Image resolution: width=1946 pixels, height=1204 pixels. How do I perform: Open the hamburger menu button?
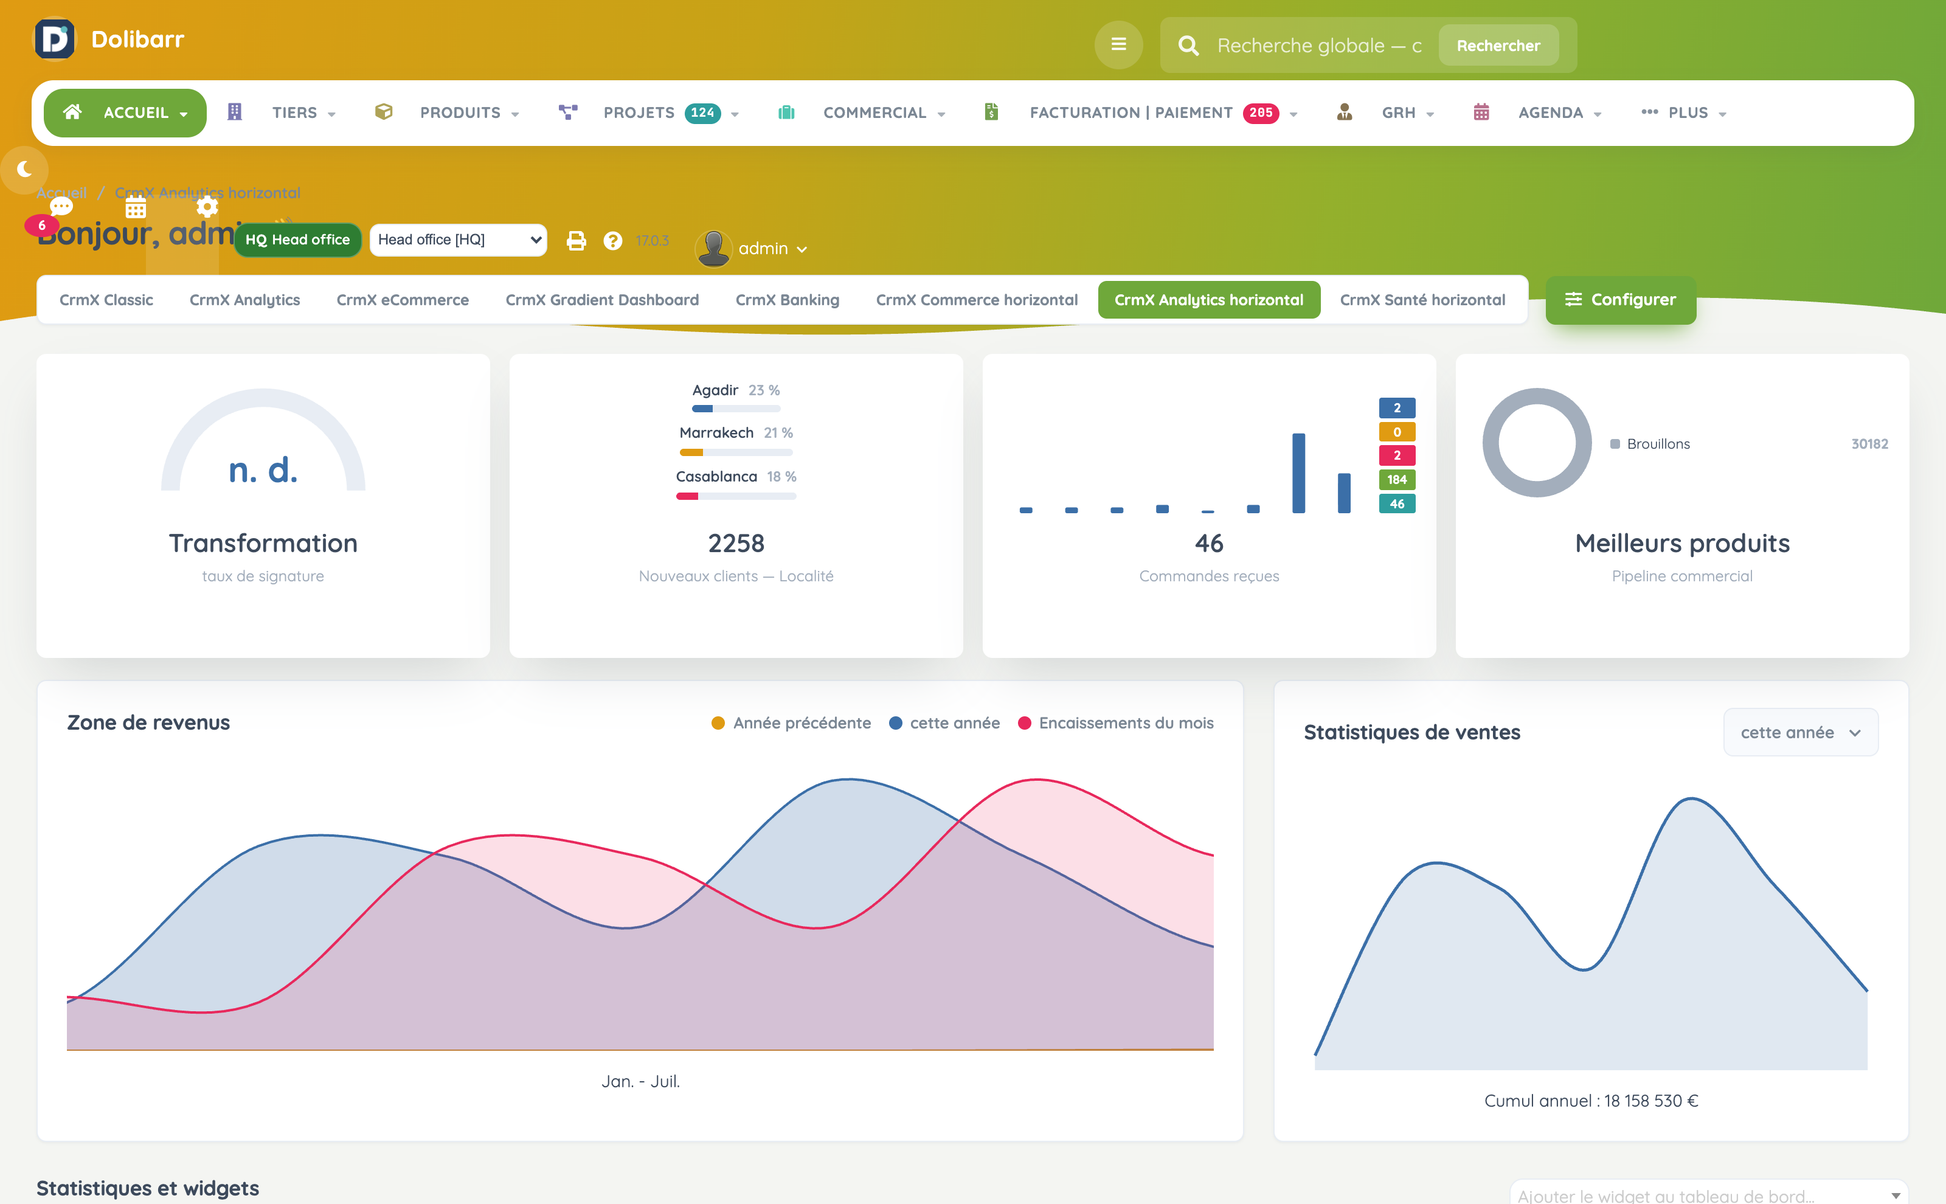click(1118, 45)
